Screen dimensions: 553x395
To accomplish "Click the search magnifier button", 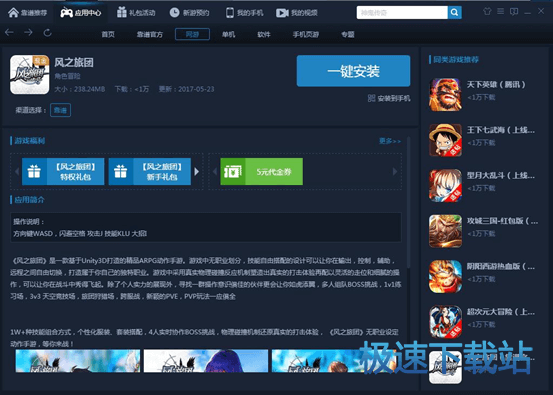I will tap(455, 13).
